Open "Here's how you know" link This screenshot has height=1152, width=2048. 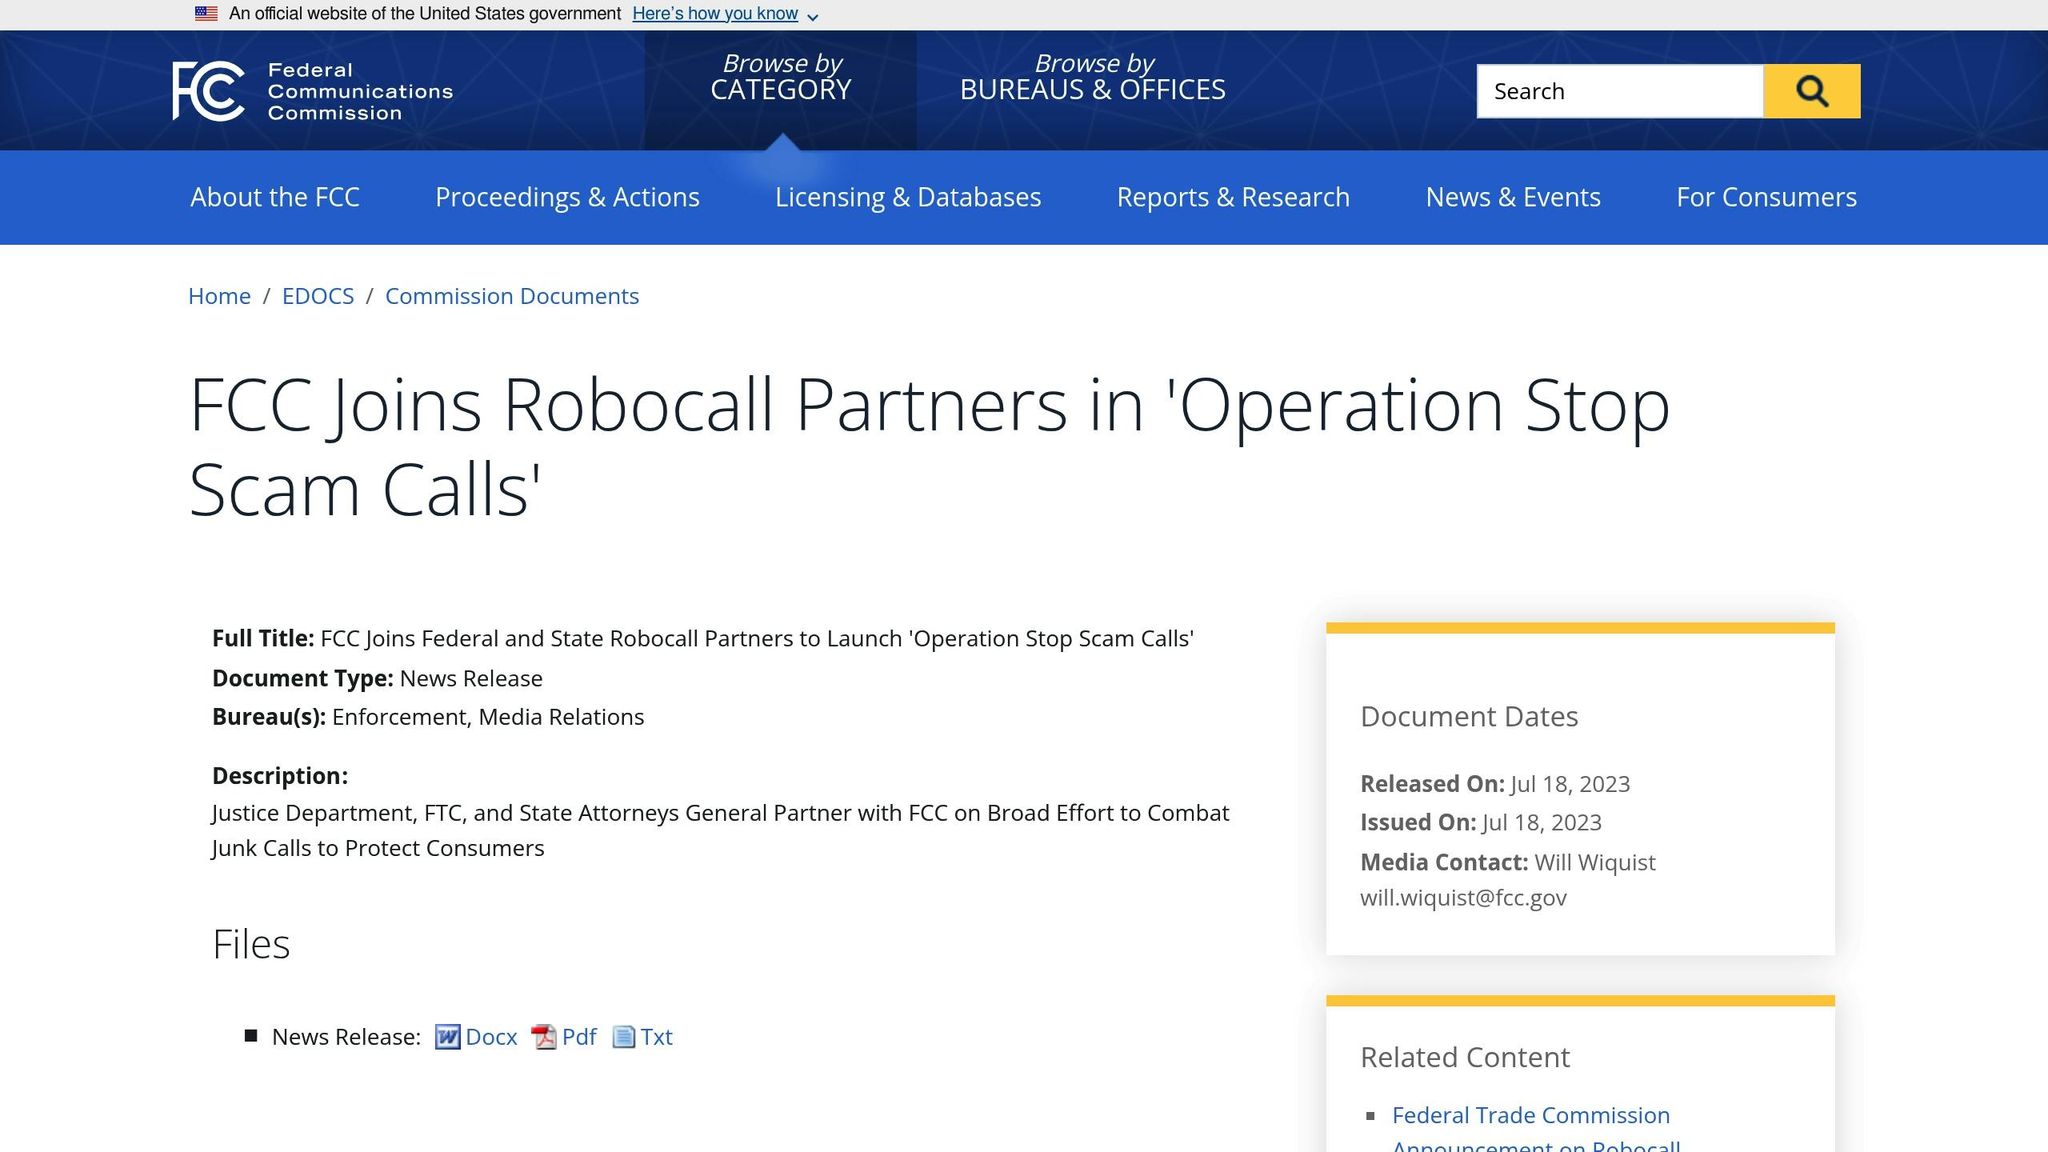tap(715, 14)
